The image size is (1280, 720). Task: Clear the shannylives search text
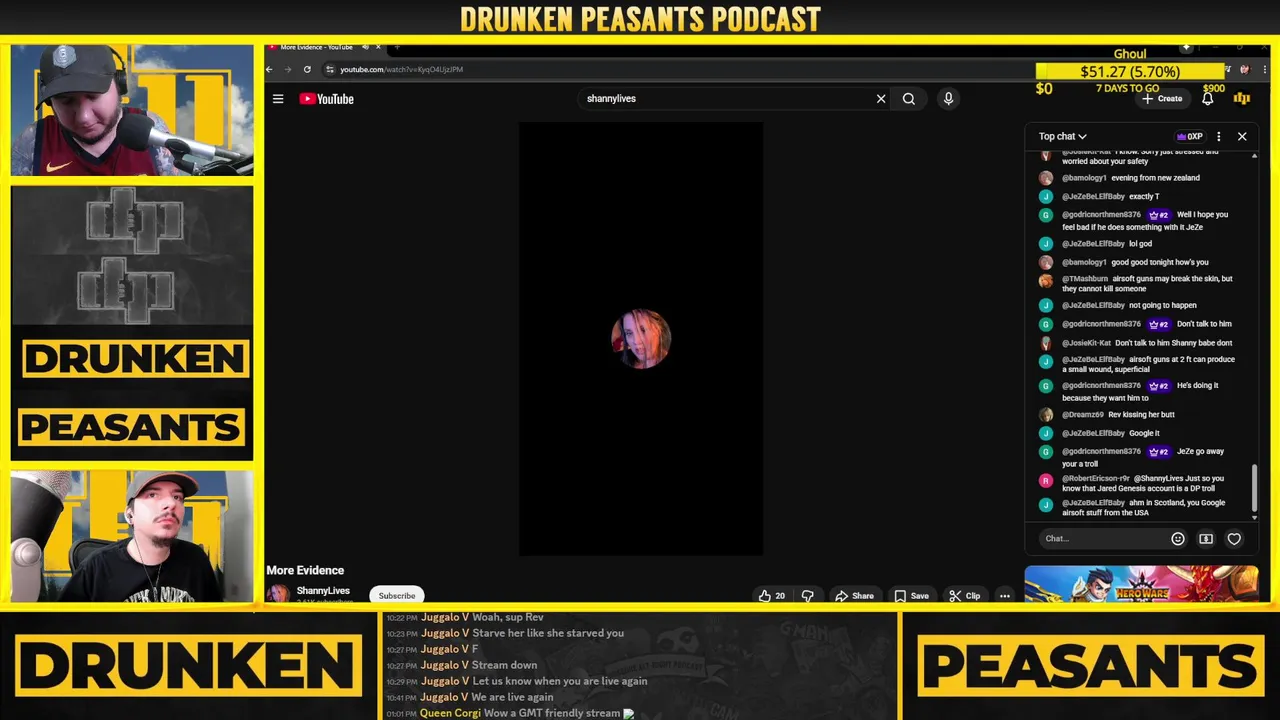pos(881,99)
